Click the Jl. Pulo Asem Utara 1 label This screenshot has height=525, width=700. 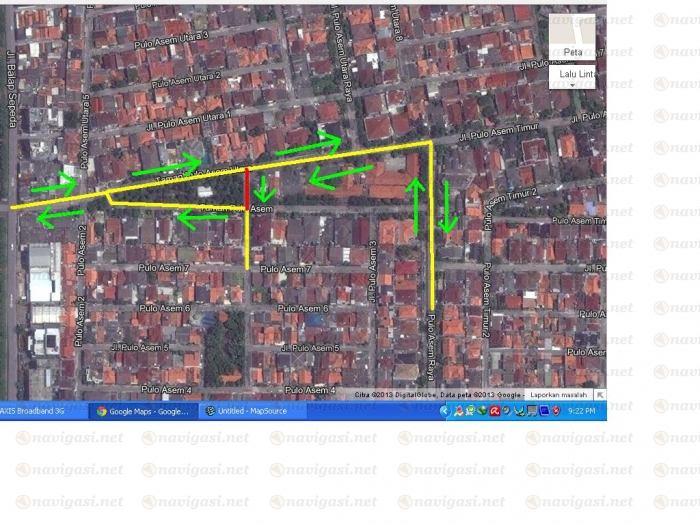click(192, 118)
